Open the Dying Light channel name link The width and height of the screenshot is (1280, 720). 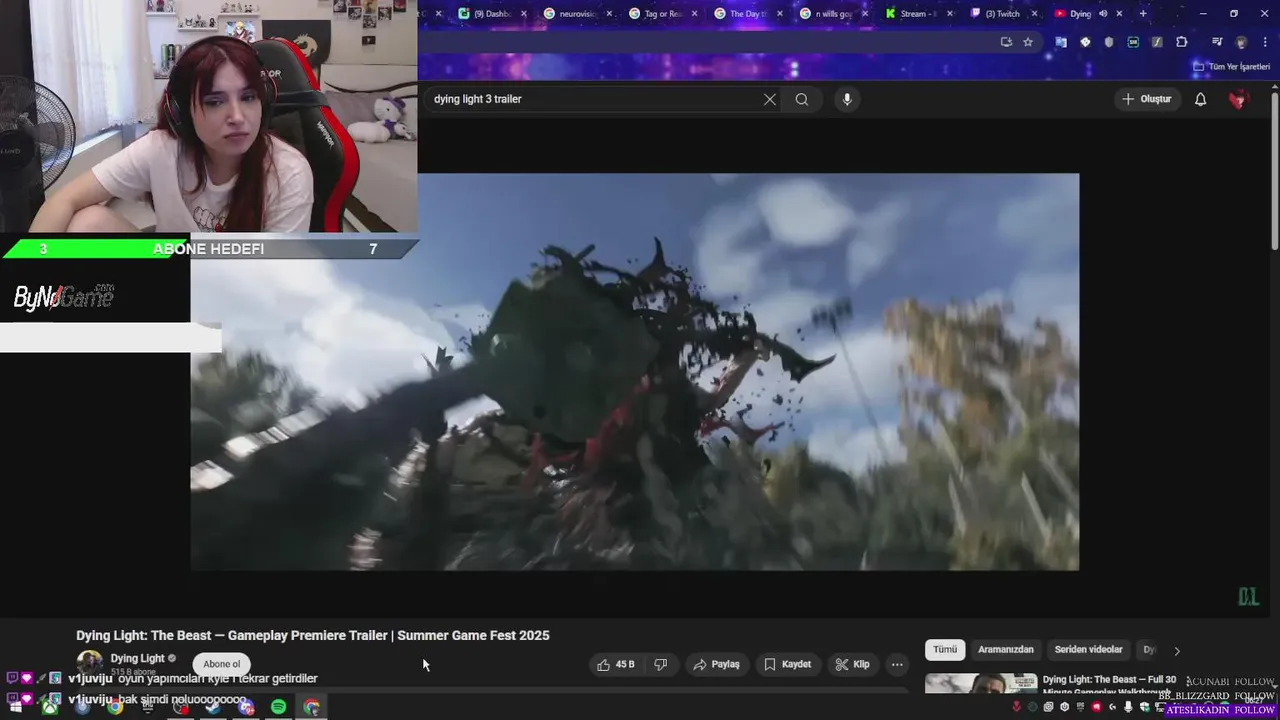137,659
